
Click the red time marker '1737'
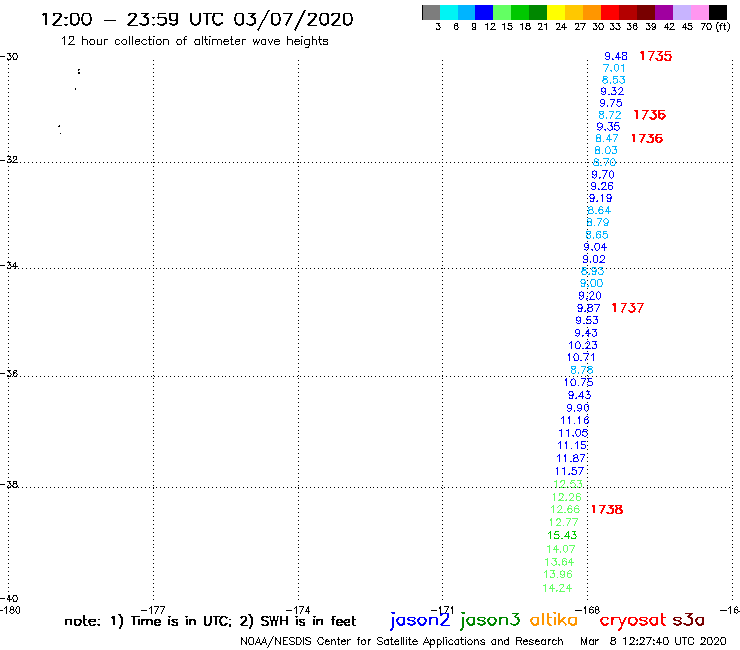tap(628, 308)
